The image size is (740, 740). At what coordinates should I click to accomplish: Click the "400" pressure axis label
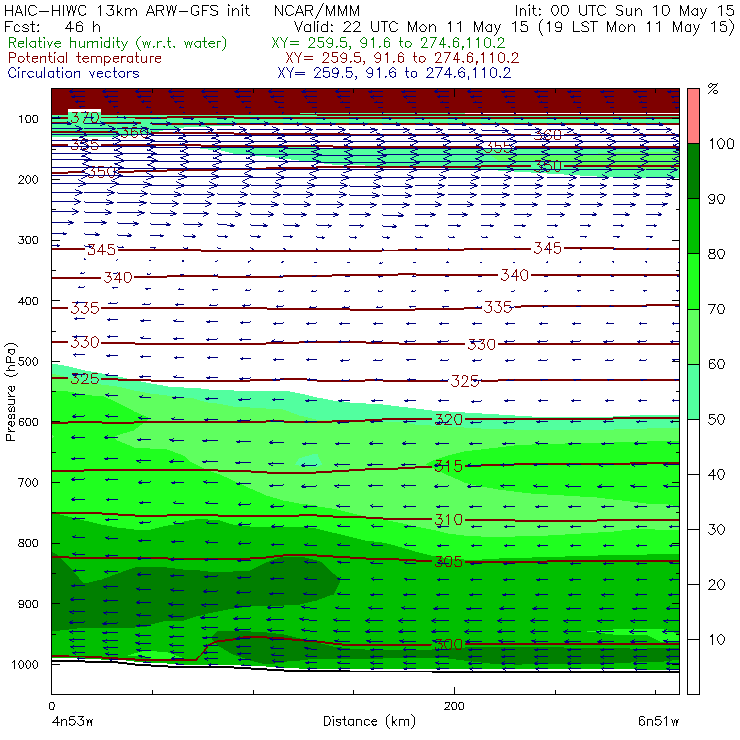point(28,301)
